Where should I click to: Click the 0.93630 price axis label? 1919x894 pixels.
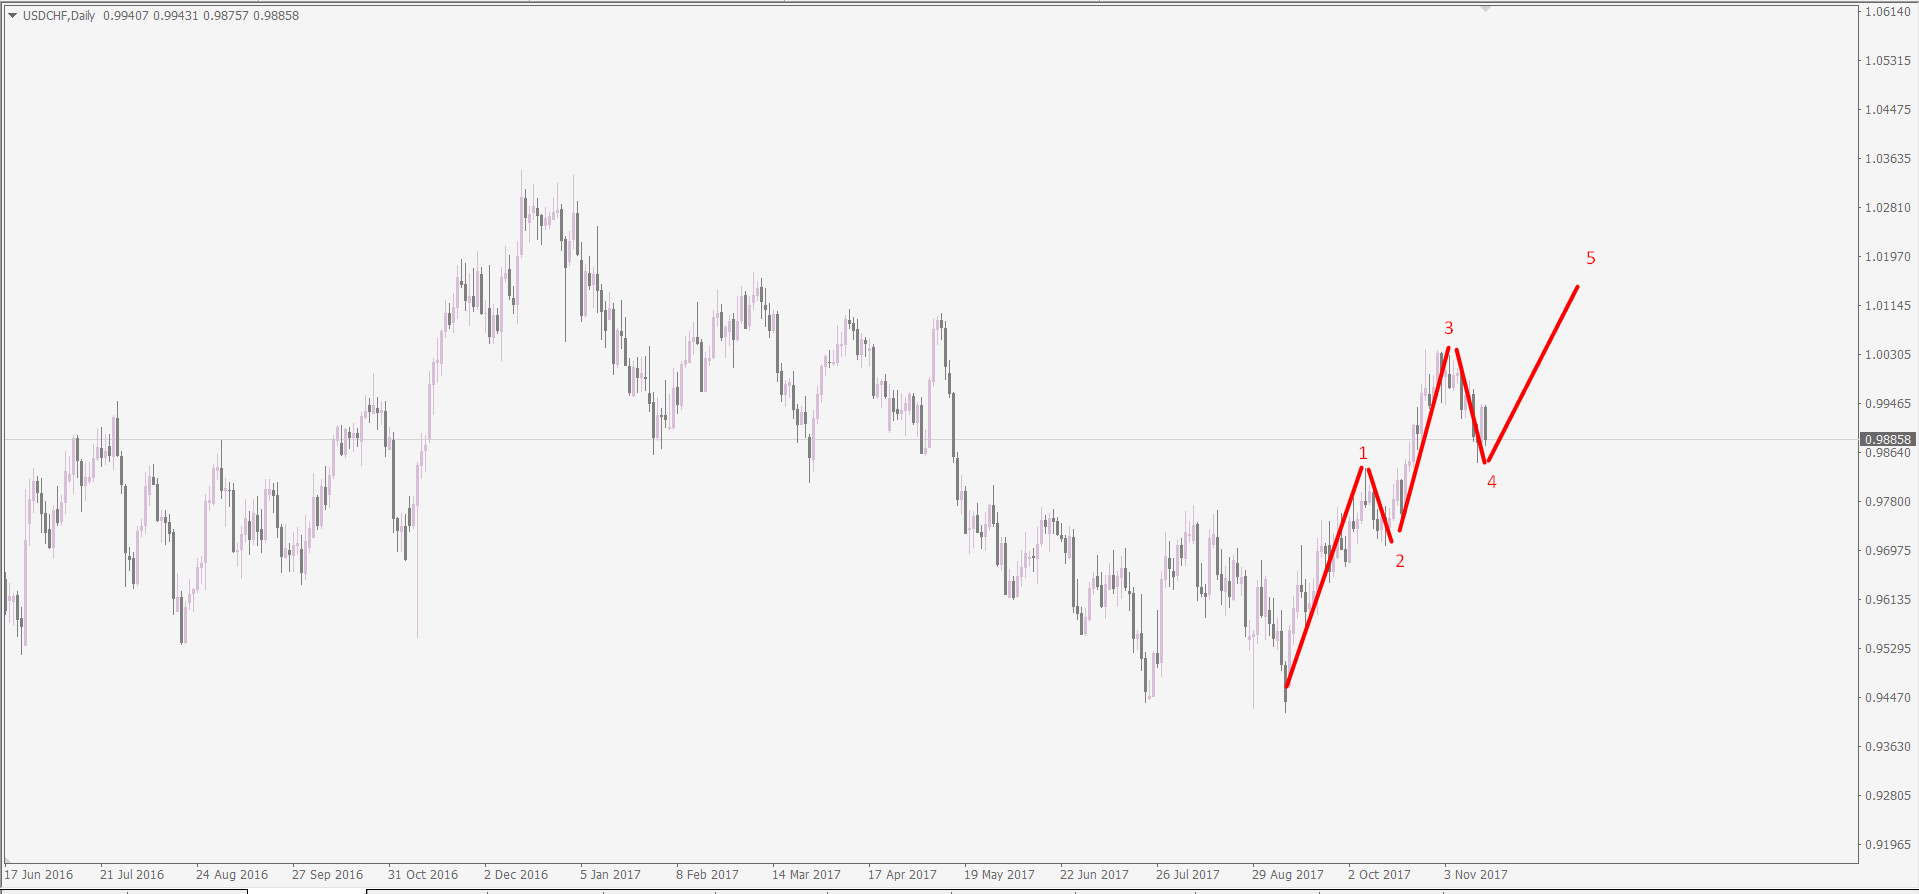(1888, 747)
